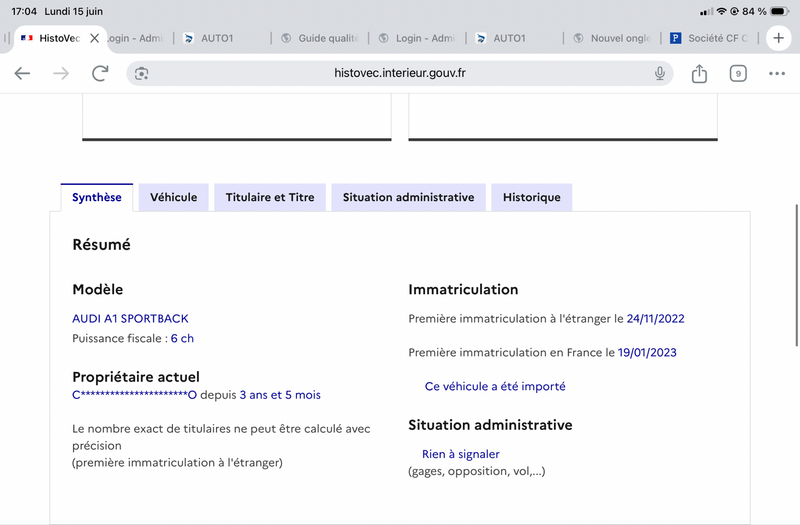The image size is (800, 525).
Task: Open the Titulaire et Titre tab
Action: [x=270, y=197]
